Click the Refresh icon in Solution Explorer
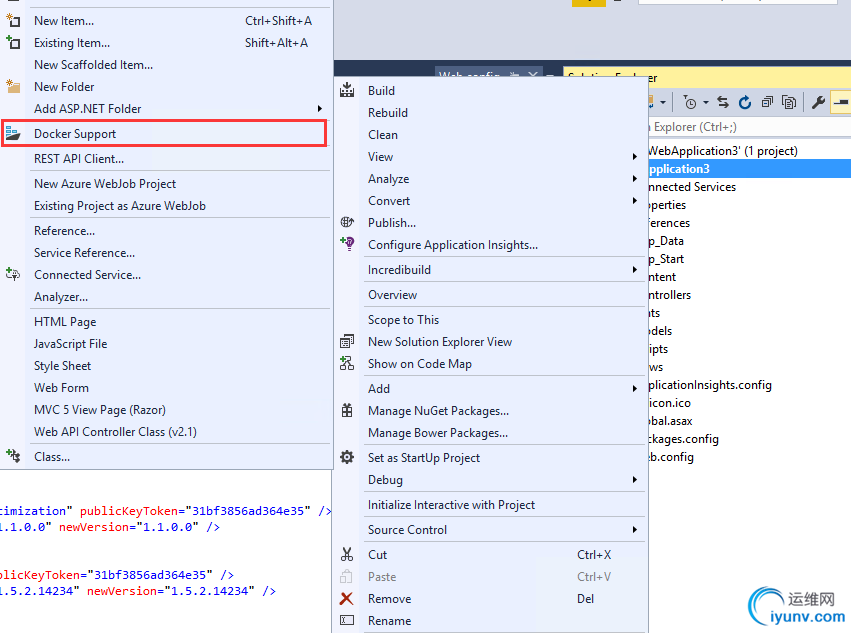 tap(745, 102)
